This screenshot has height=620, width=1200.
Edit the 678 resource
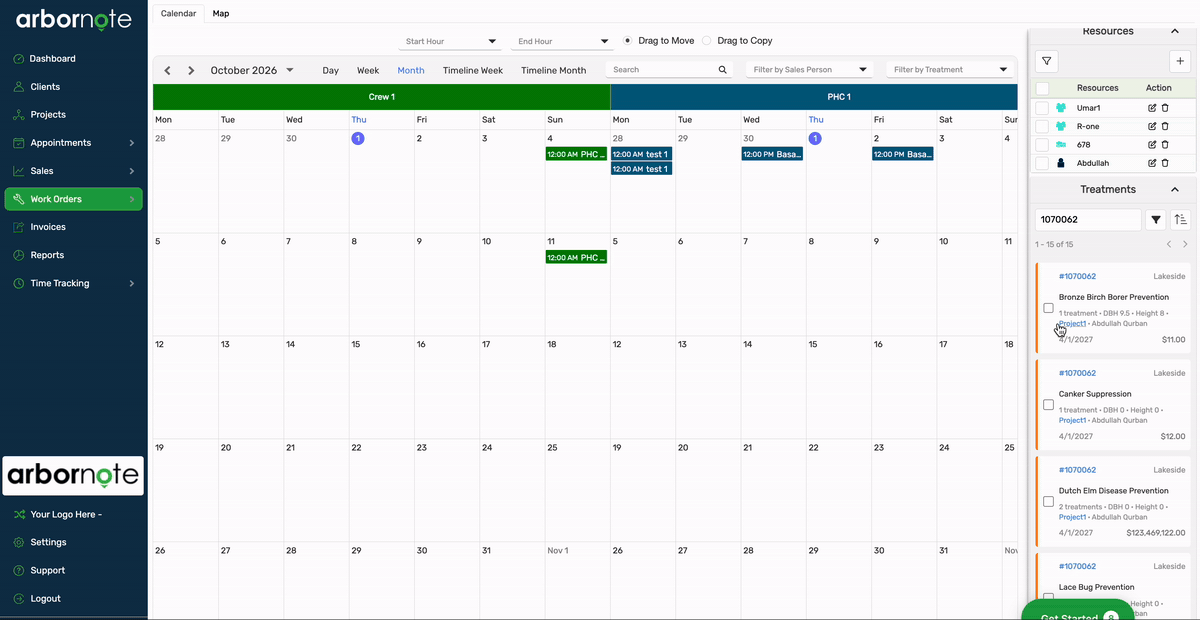click(1152, 145)
